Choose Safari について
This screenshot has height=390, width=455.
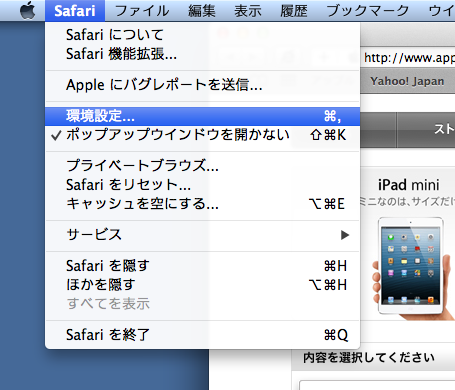[203, 35]
